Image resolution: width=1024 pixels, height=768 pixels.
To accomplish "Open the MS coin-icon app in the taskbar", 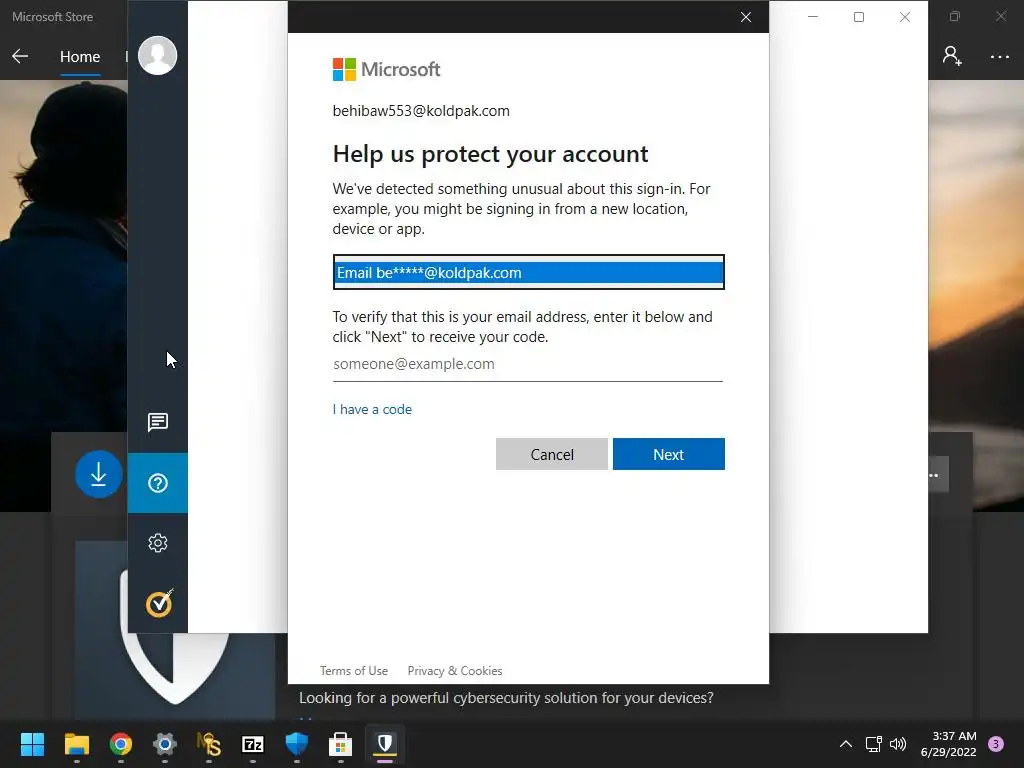I will [x=209, y=744].
